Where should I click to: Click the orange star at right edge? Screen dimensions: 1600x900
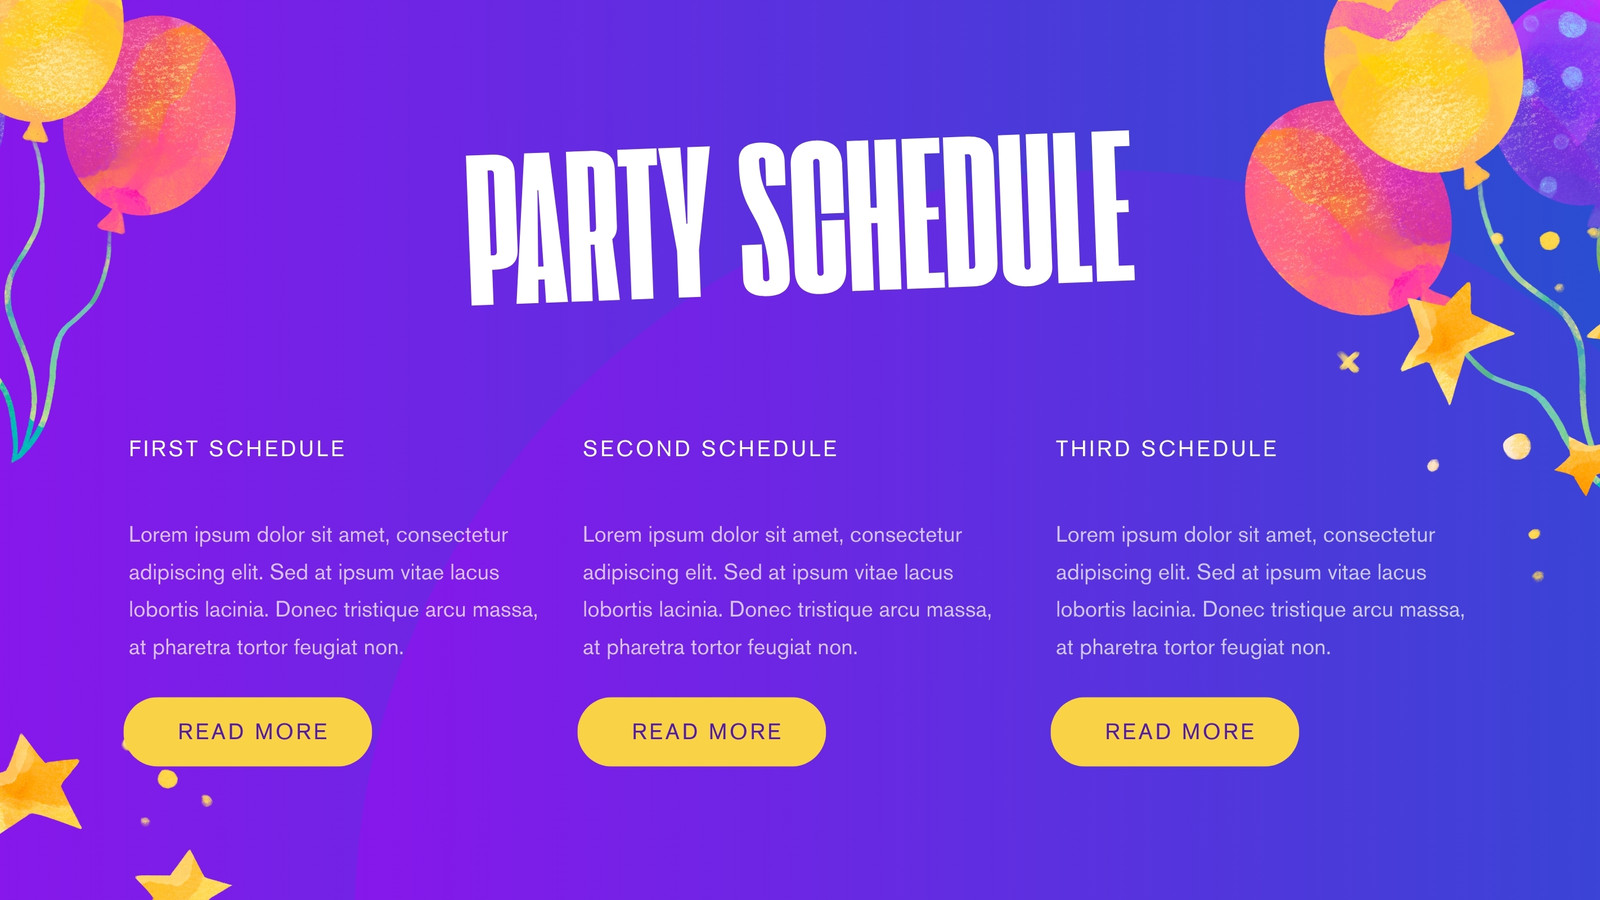pos(1580,464)
